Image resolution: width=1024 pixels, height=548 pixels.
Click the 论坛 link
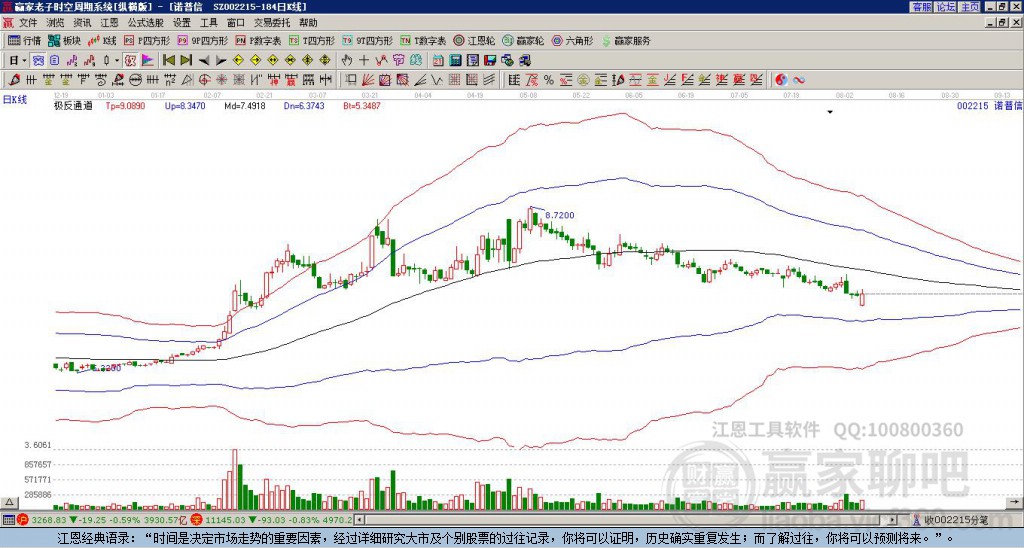tap(945, 7)
